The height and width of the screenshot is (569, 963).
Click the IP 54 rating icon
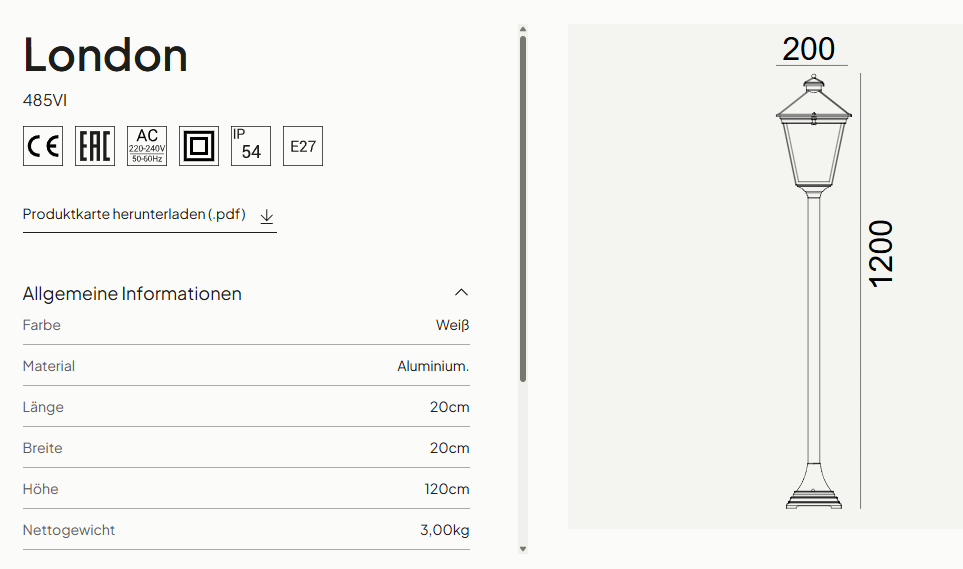(x=251, y=146)
